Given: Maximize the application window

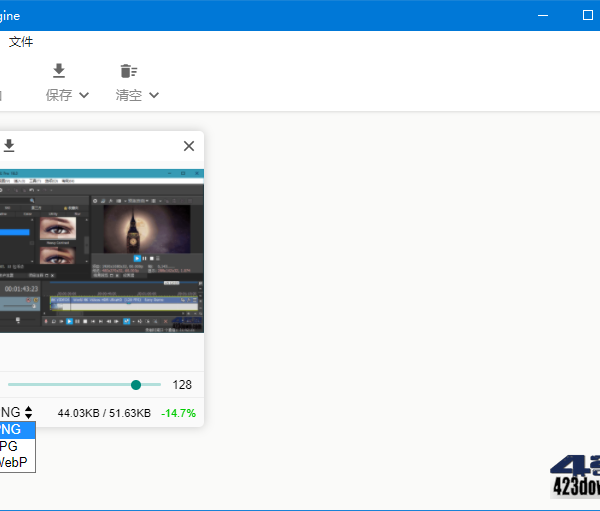Looking at the screenshot, I should point(587,16).
